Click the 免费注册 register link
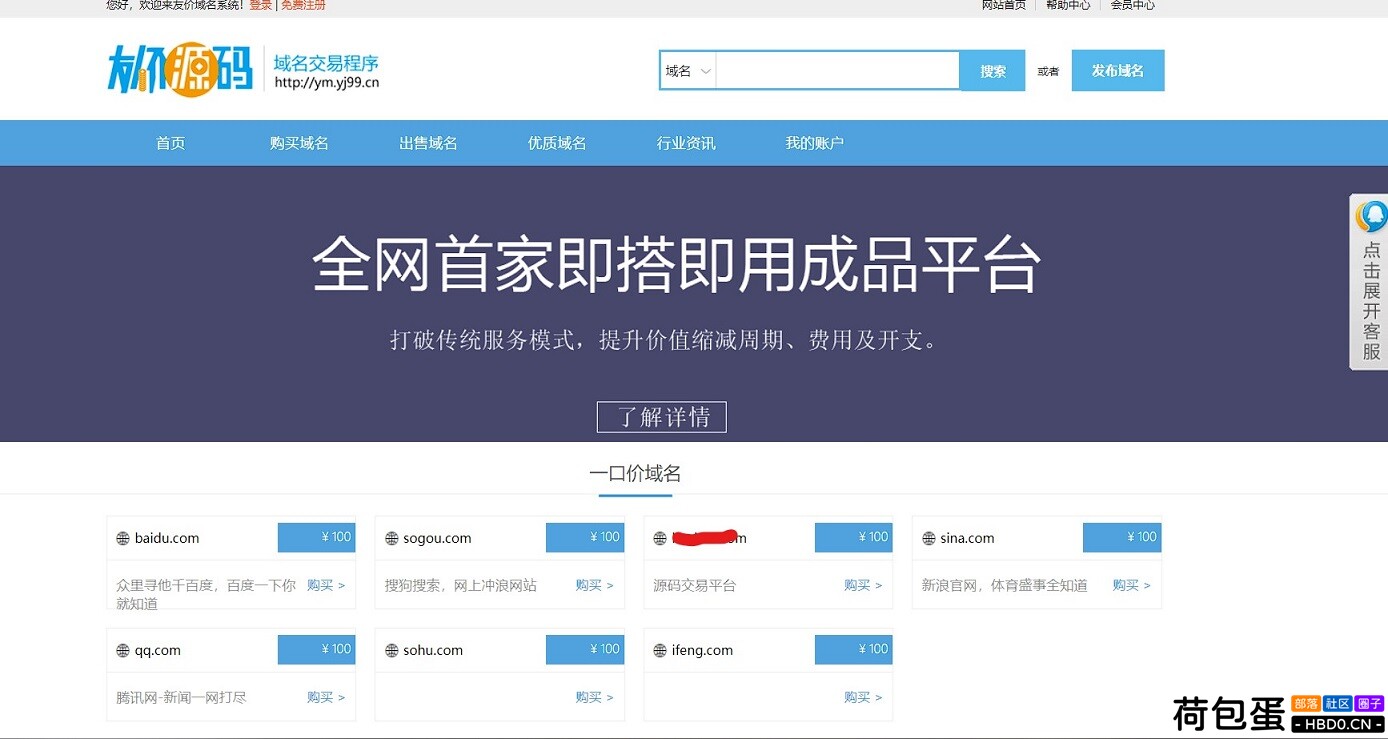1388x739 pixels. point(303,5)
